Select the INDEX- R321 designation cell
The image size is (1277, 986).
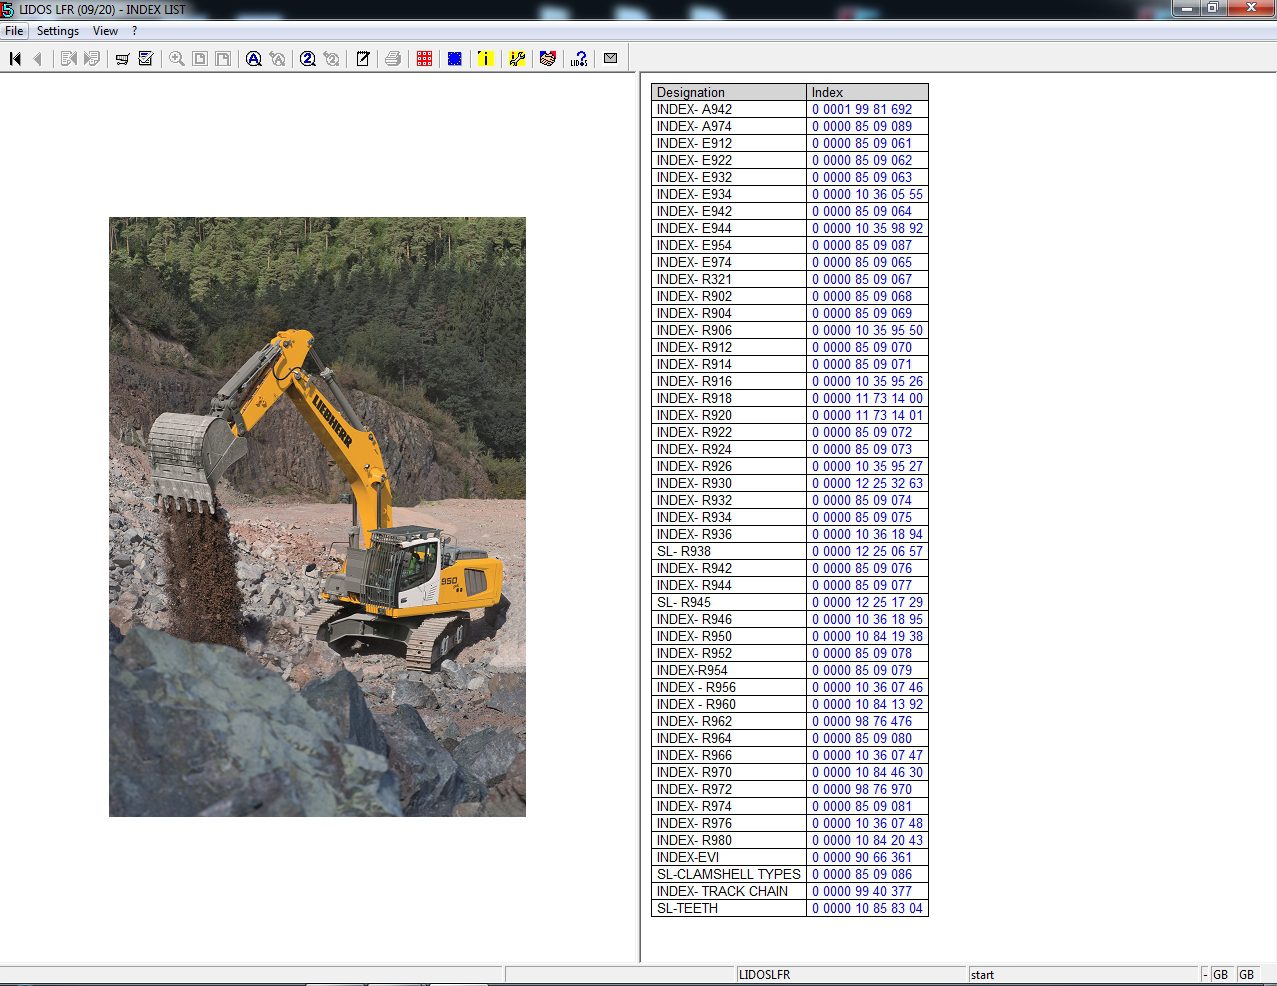click(x=729, y=279)
